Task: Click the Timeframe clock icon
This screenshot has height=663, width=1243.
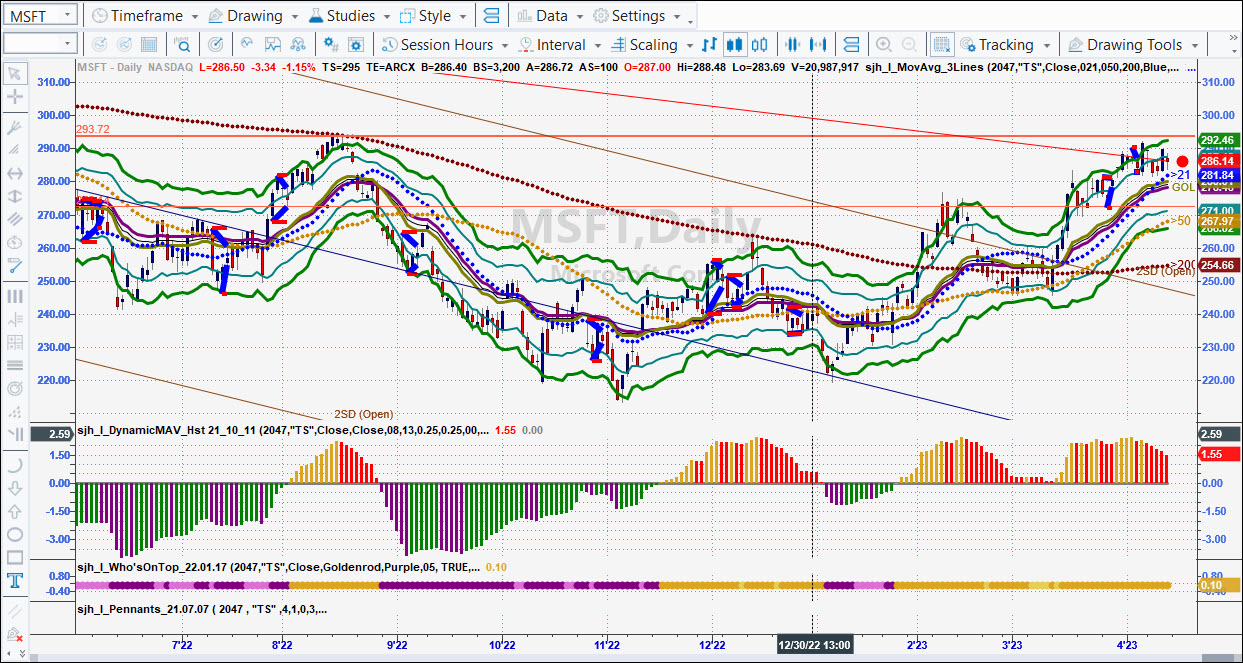Action: (x=99, y=16)
